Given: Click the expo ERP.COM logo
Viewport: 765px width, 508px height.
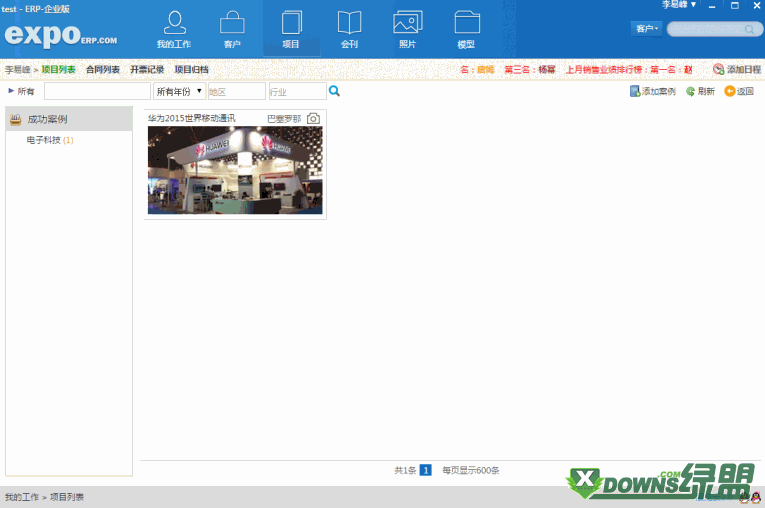Looking at the screenshot, I should point(61,35).
